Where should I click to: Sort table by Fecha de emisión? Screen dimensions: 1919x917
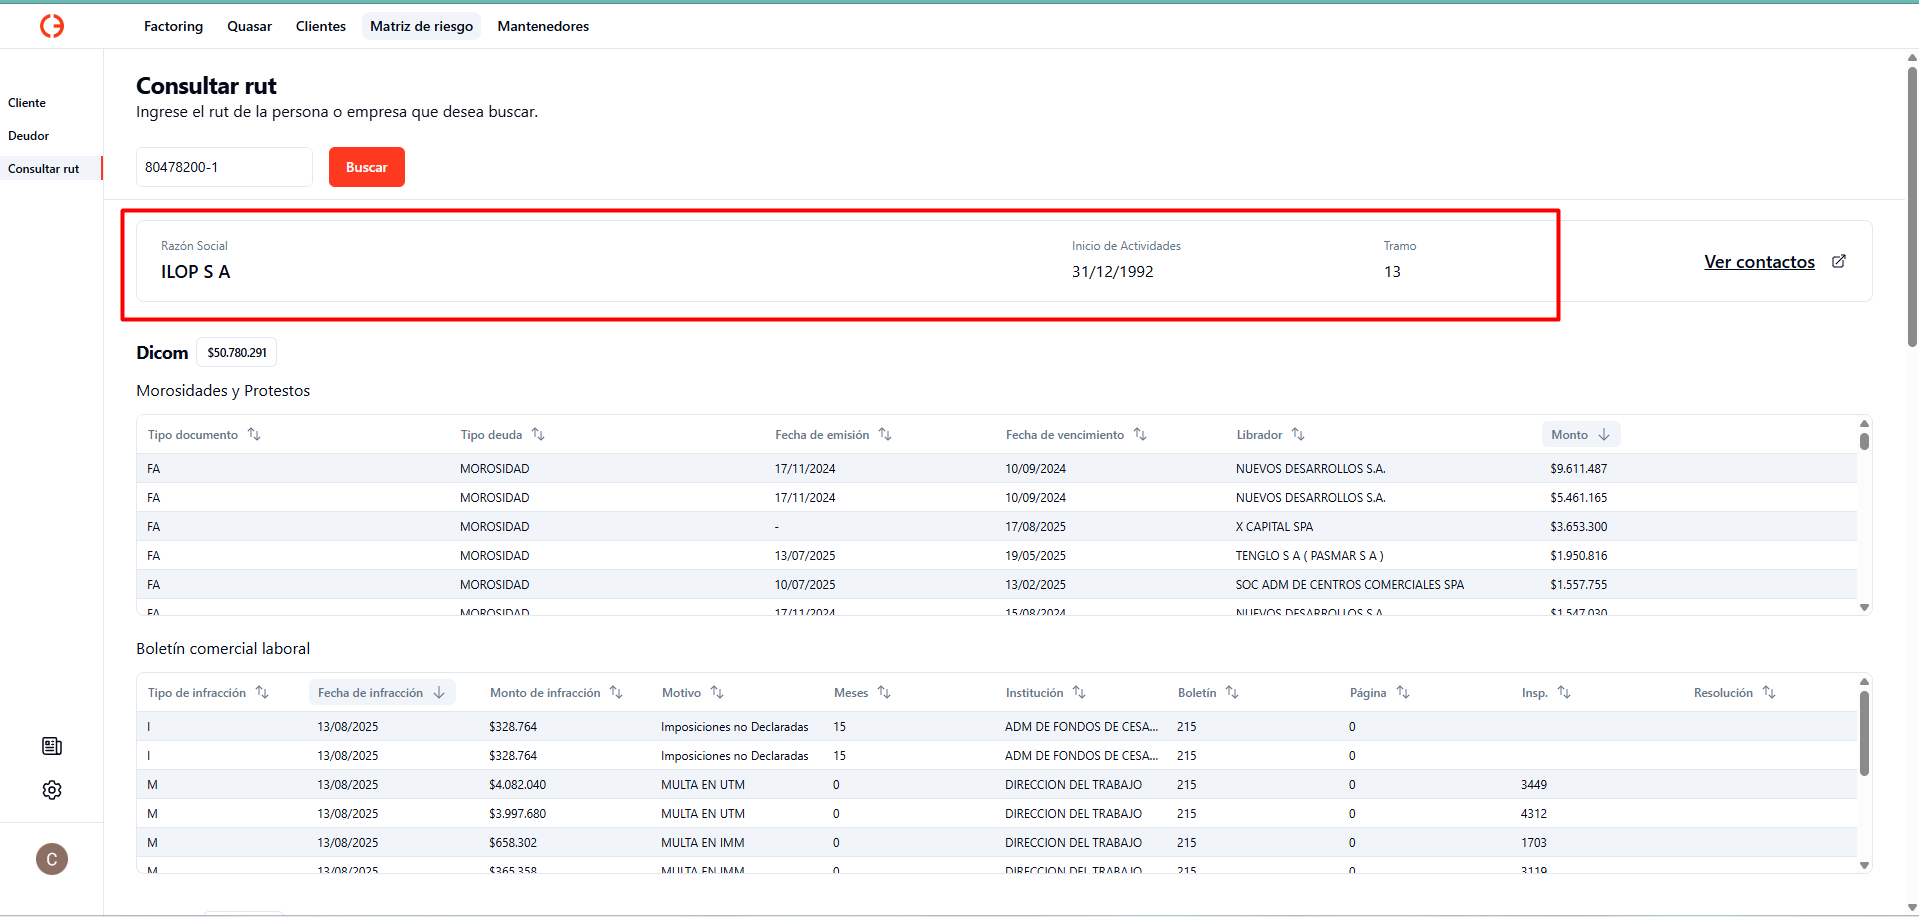tap(884, 434)
